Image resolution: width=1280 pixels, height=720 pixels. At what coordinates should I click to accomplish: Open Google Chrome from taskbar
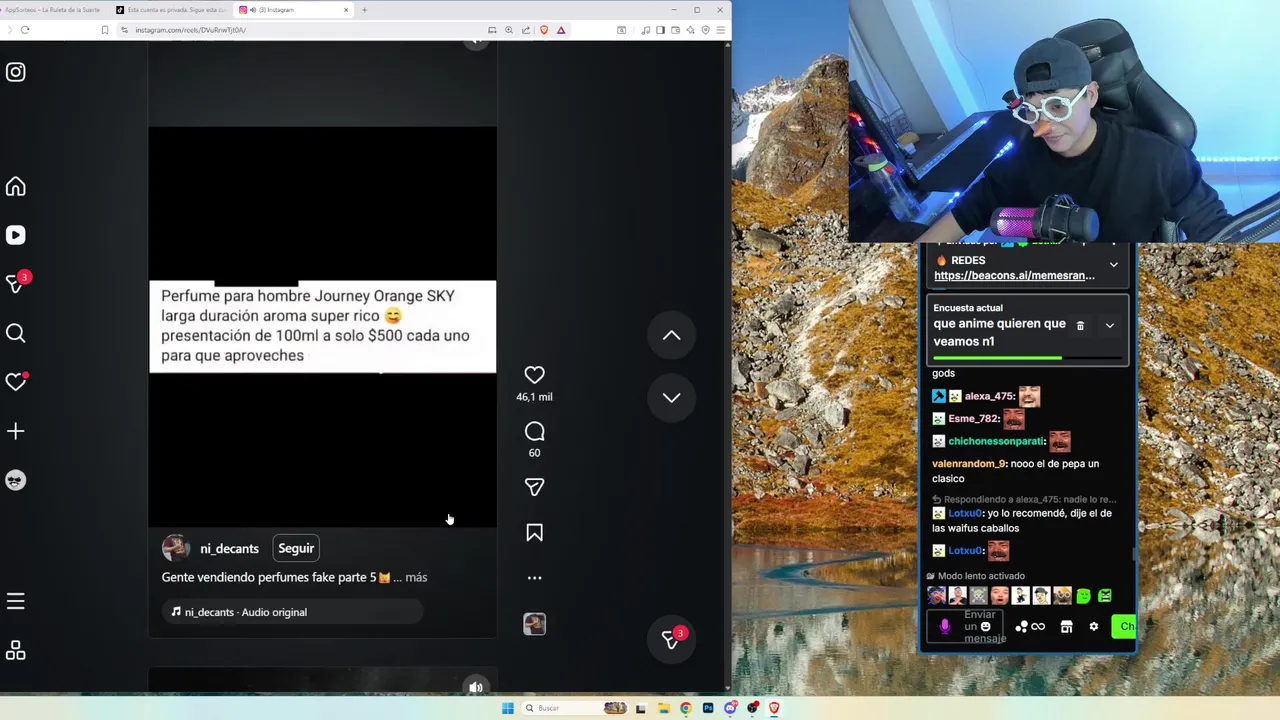pos(685,708)
